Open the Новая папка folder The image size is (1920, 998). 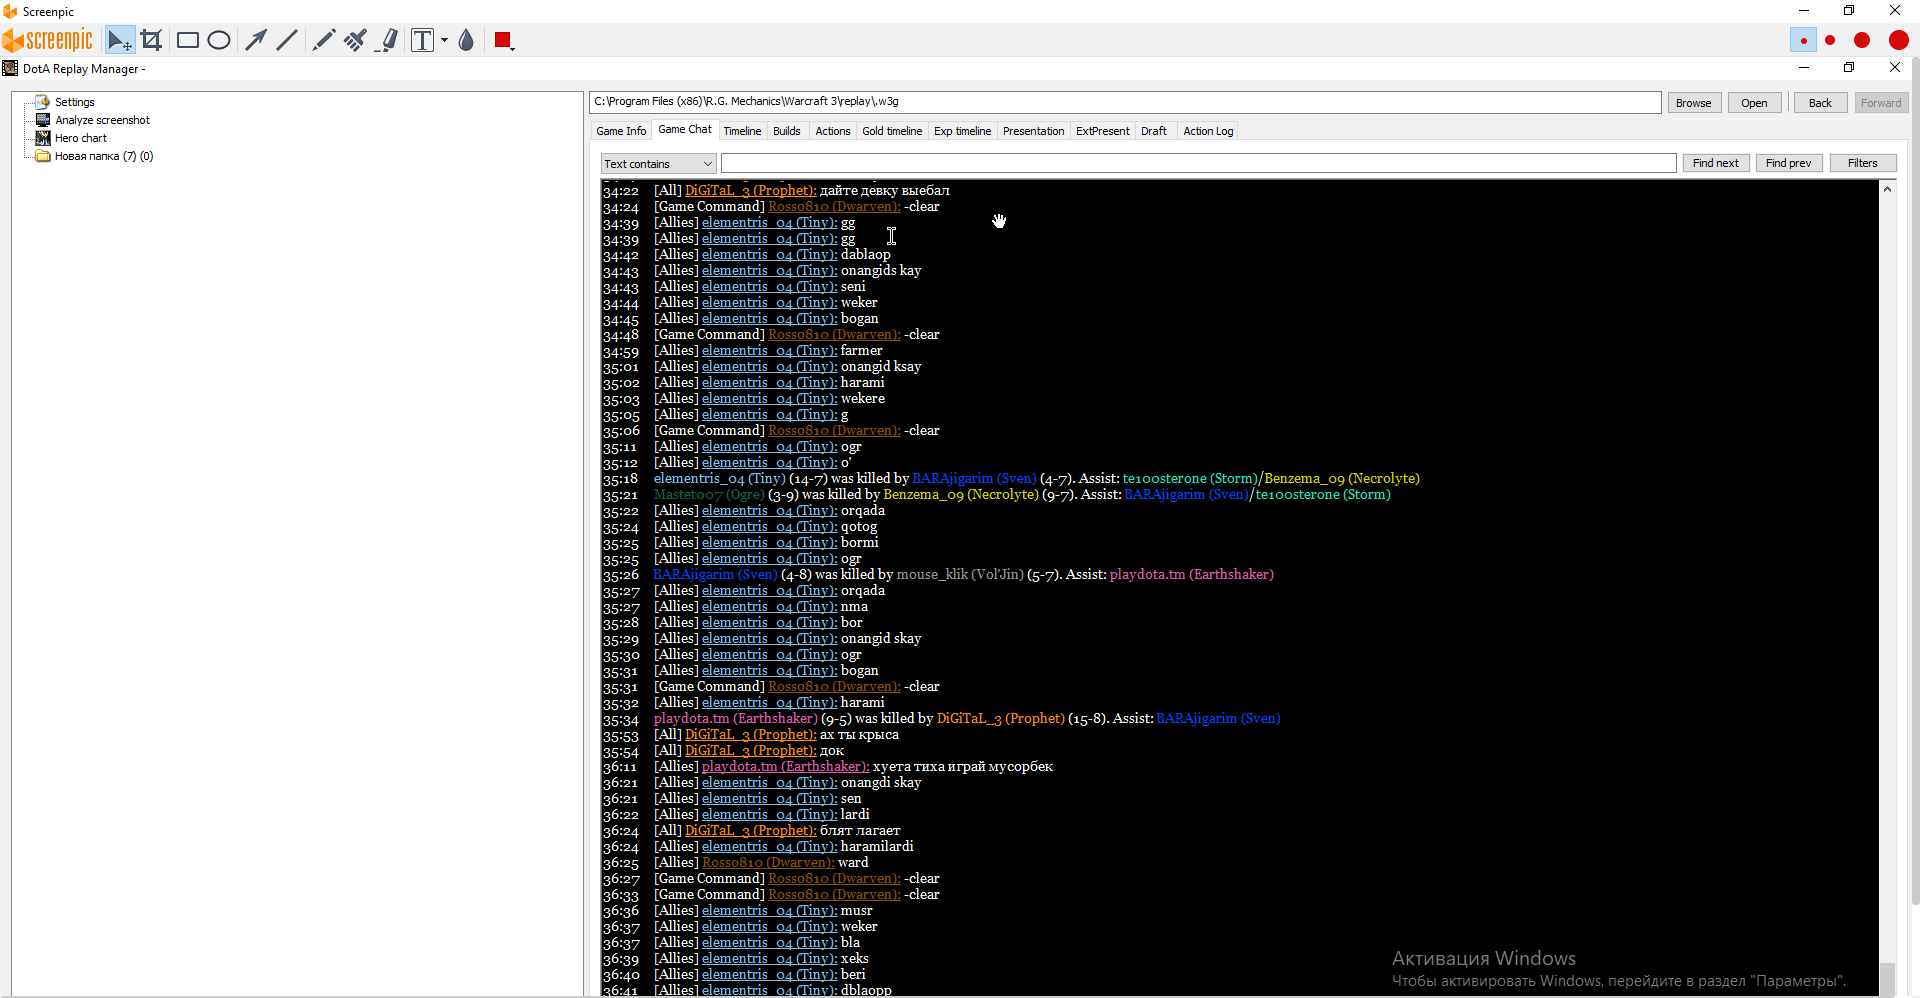coord(104,156)
